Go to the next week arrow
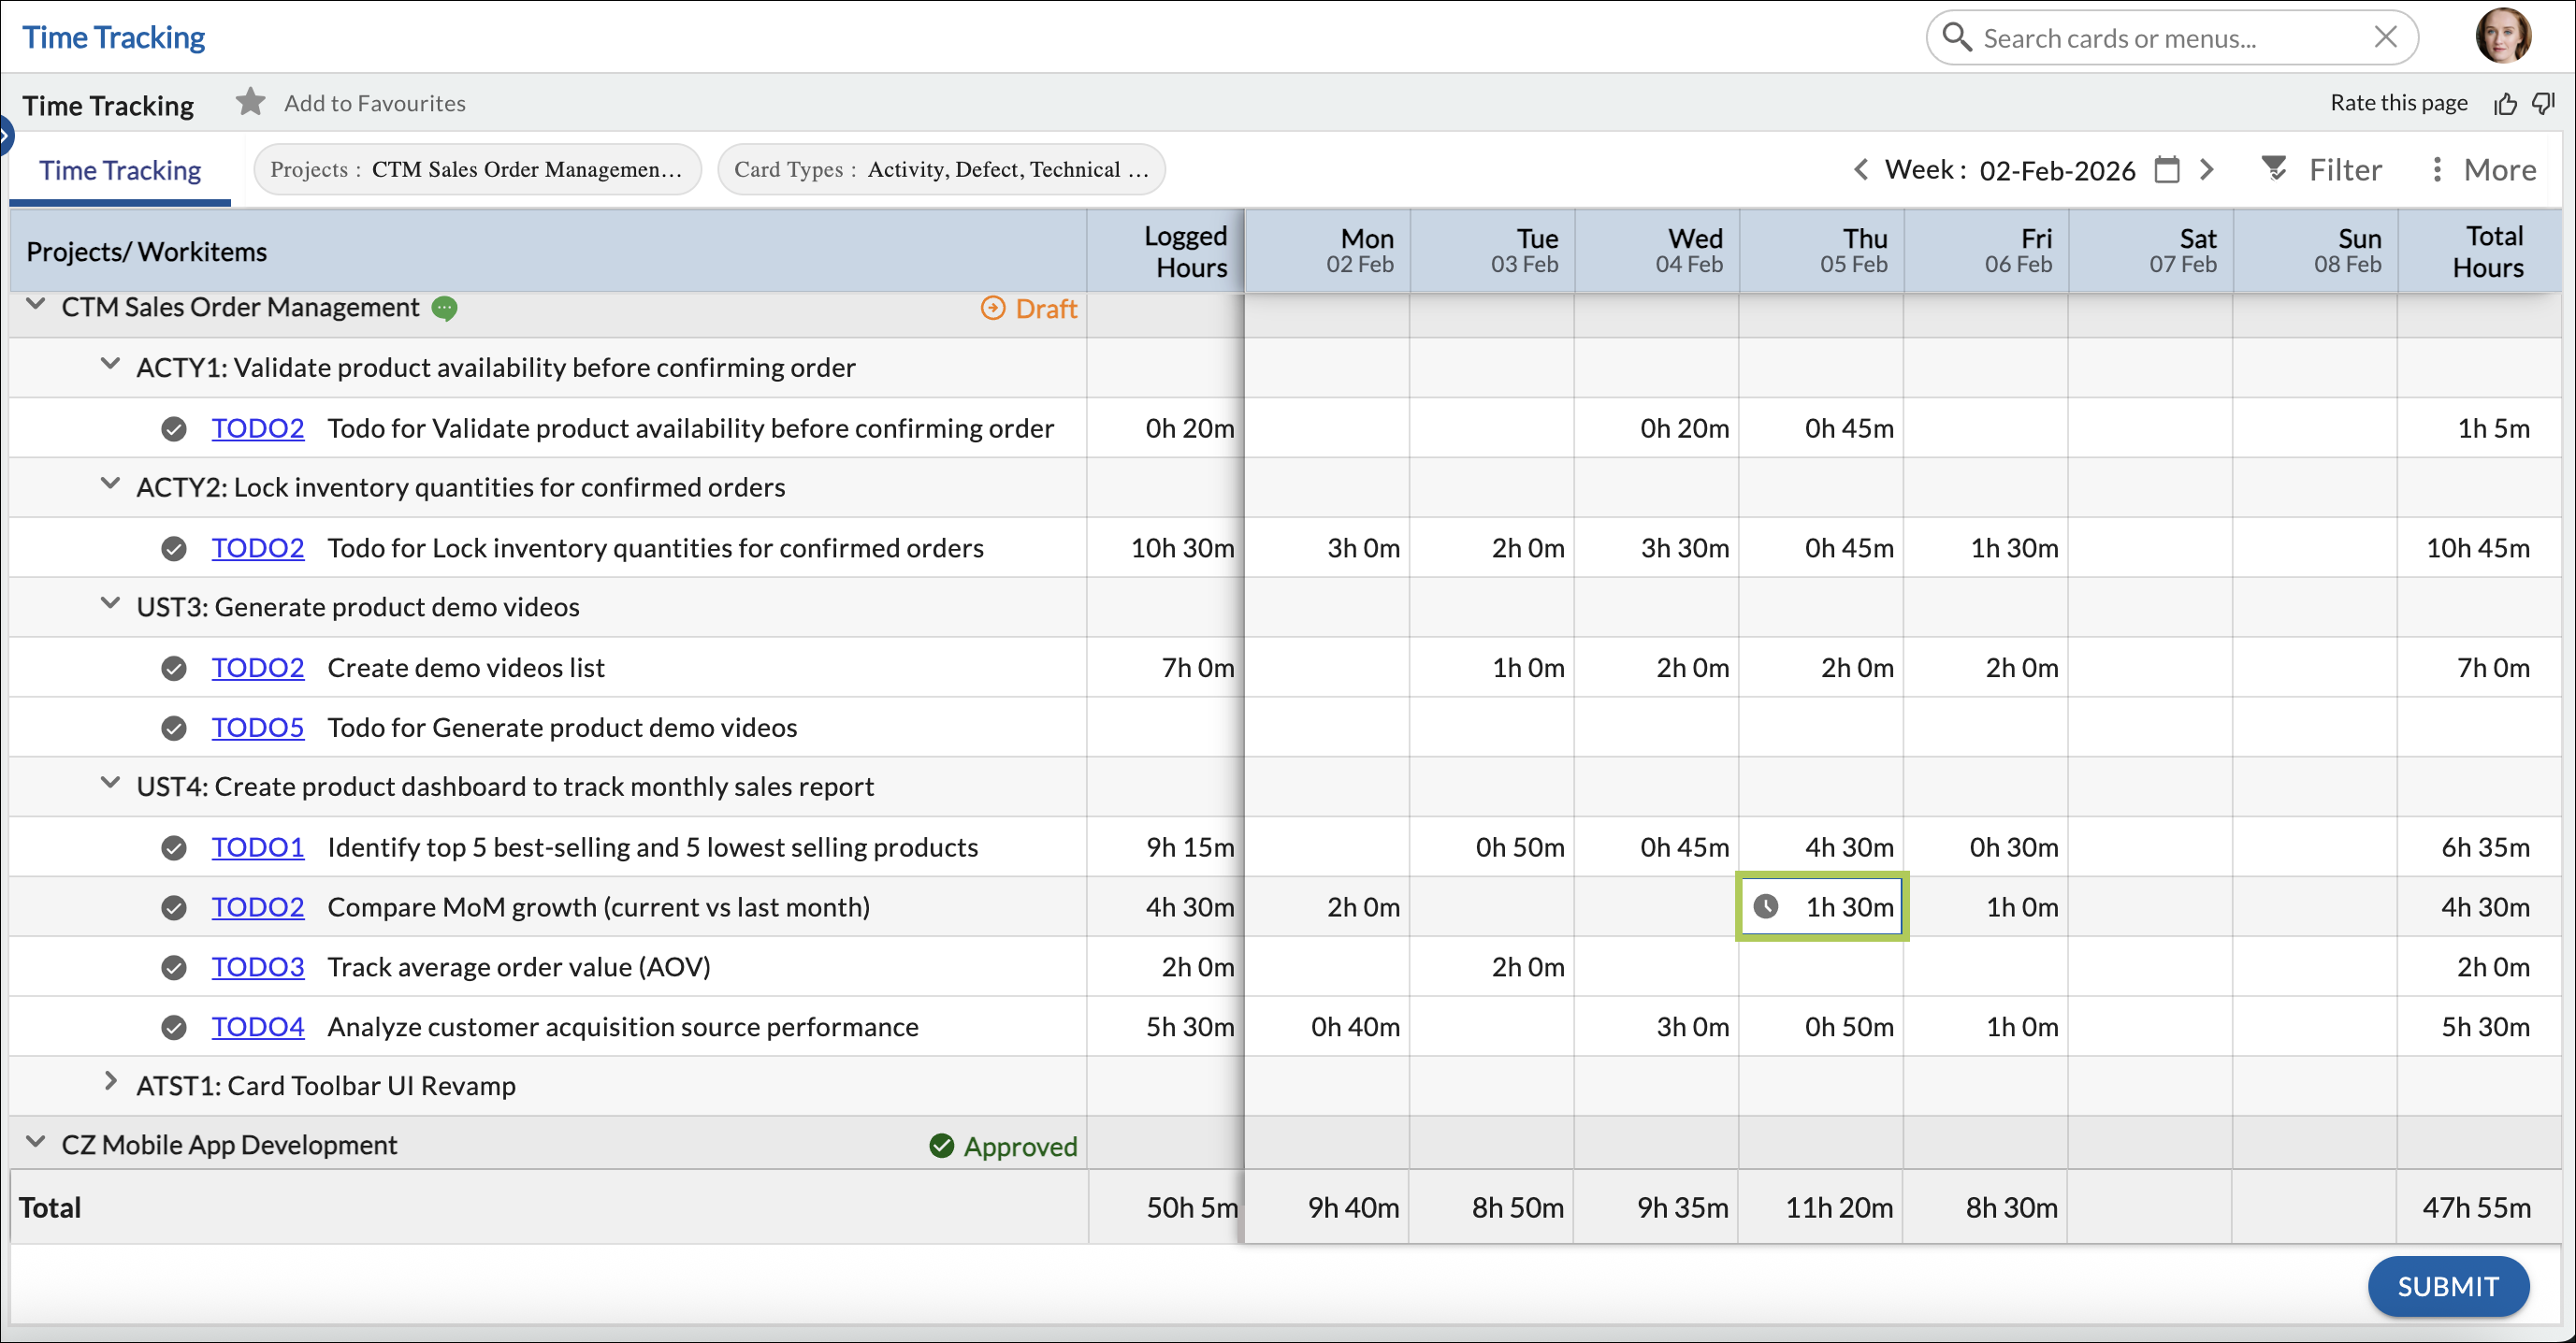Image resolution: width=2576 pixels, height=1343 pixels. click(x=2207, y=170)
